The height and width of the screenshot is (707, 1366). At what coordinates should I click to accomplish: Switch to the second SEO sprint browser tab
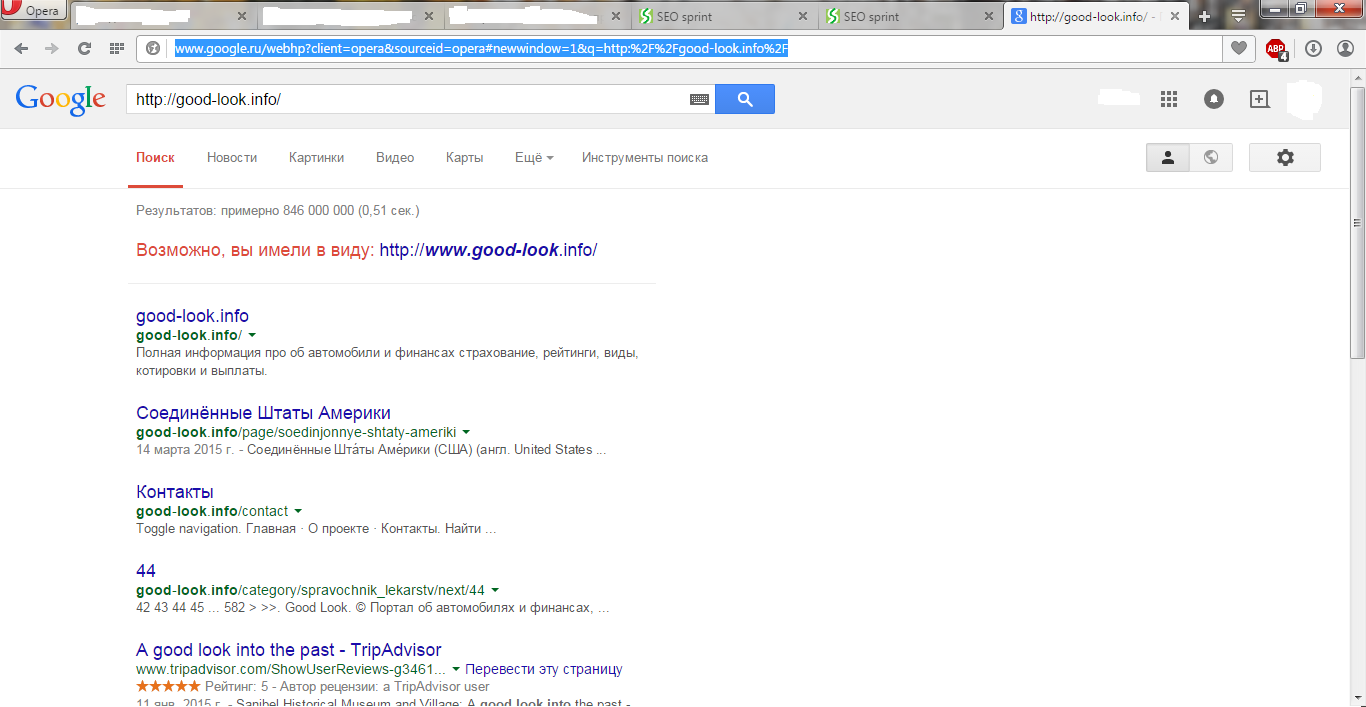(x=912, y=16)
